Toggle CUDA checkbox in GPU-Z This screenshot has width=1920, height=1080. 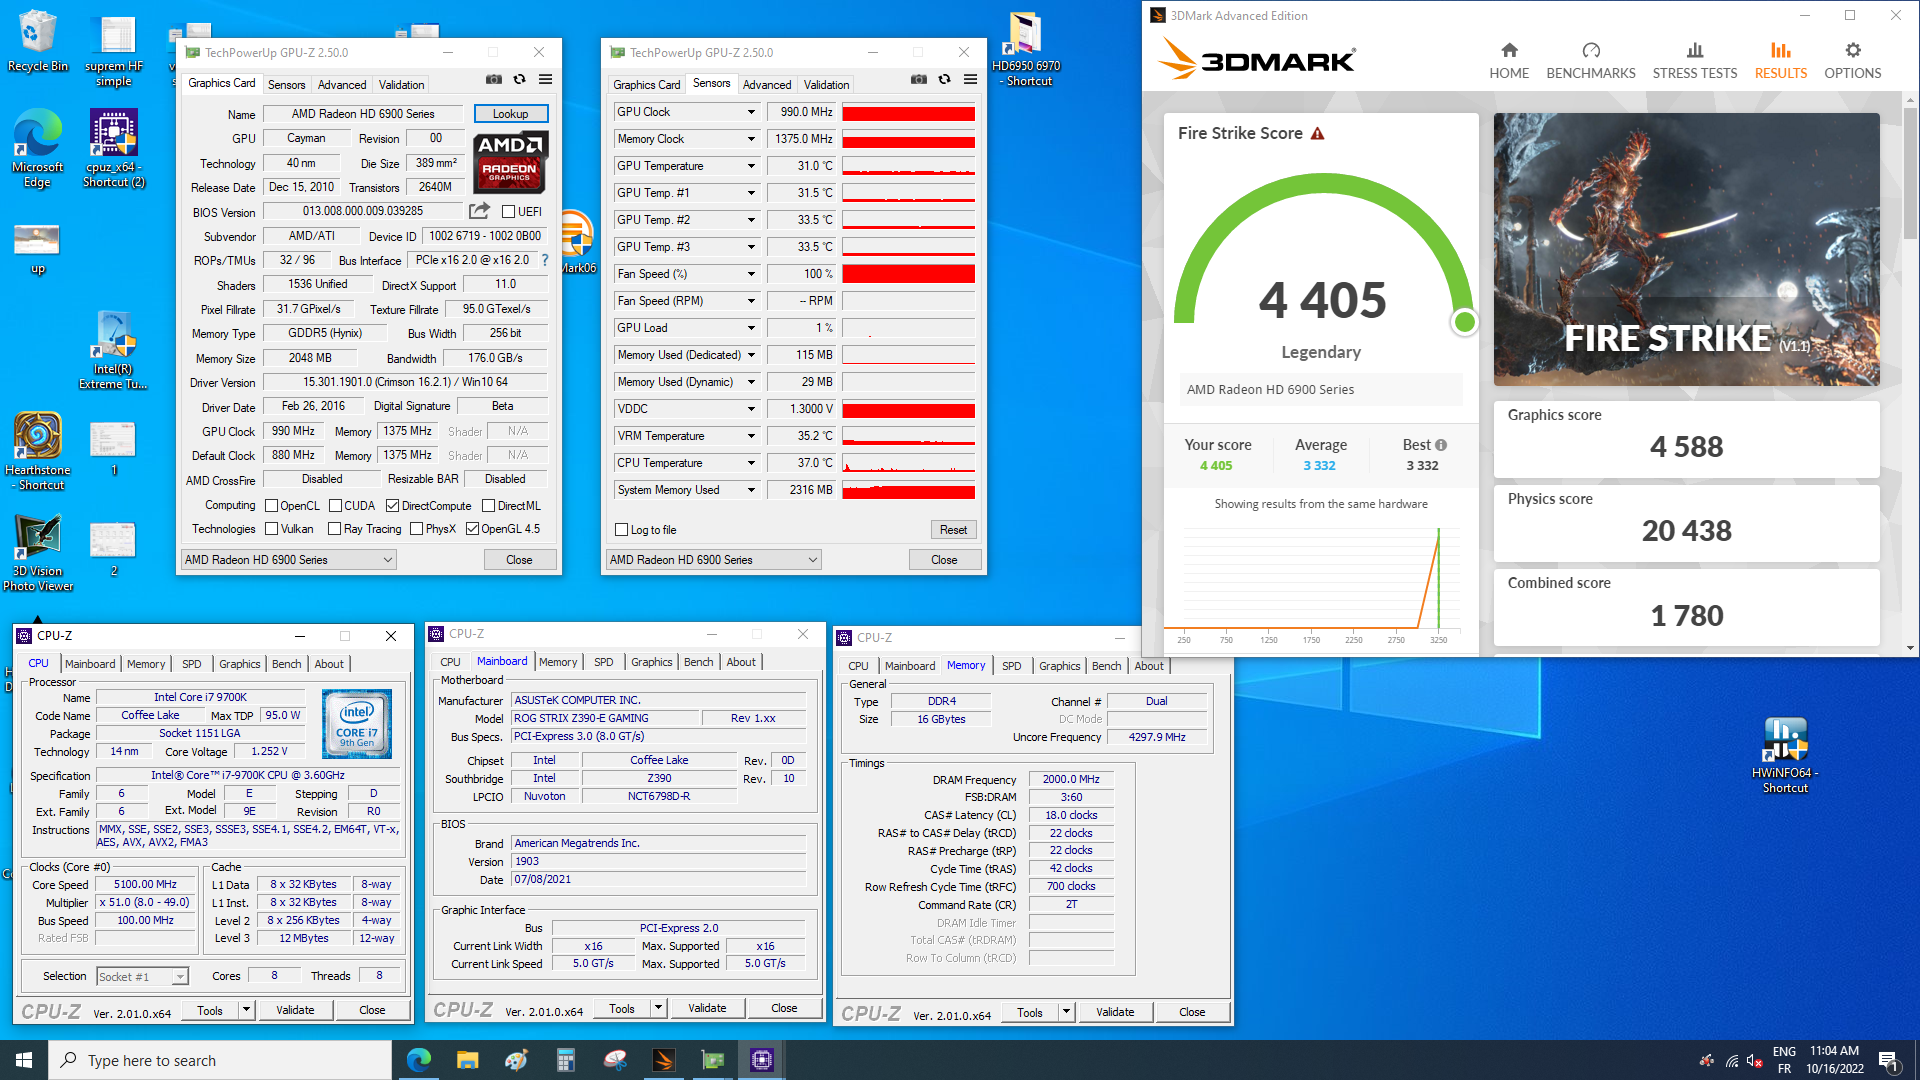[335, 506]
